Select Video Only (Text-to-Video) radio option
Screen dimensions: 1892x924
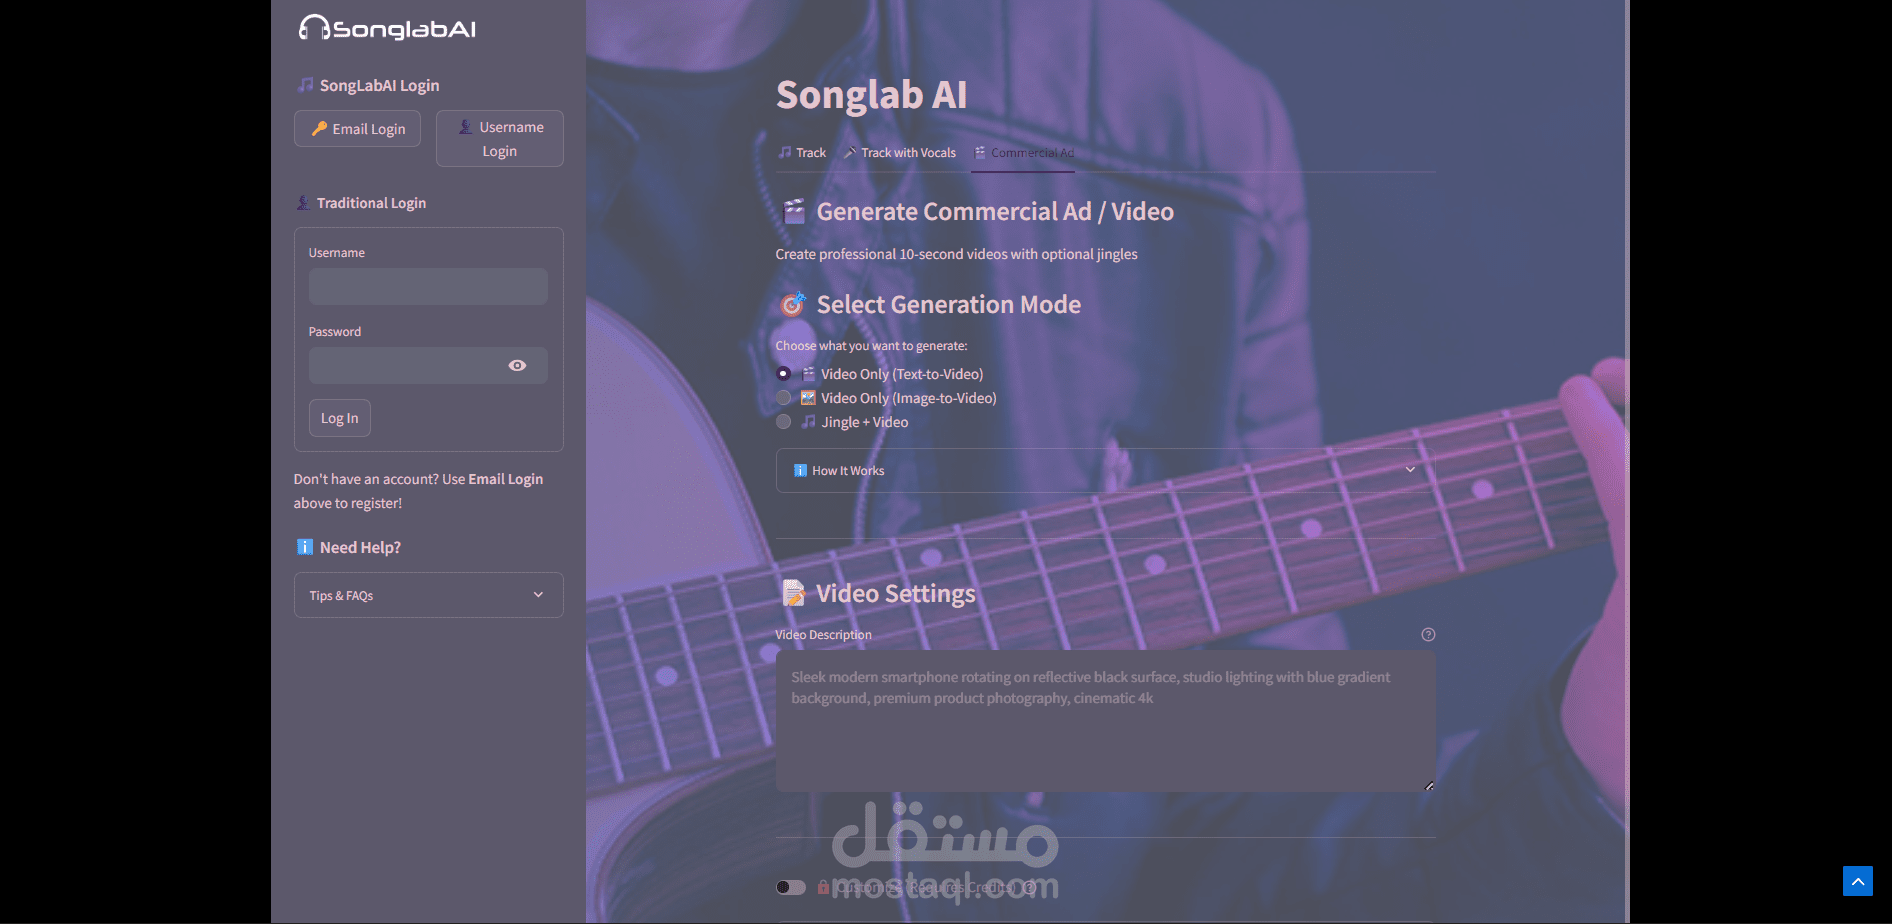point(783,374)
